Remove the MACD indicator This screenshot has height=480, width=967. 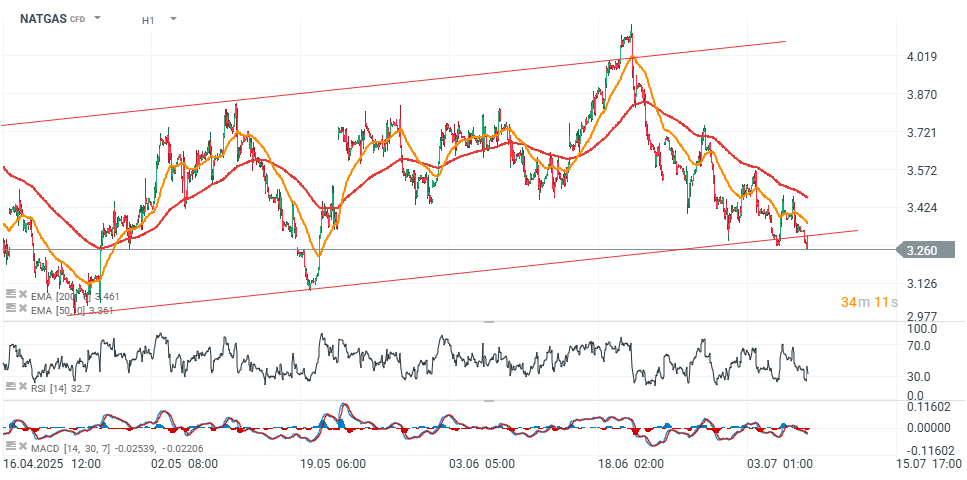22,446
